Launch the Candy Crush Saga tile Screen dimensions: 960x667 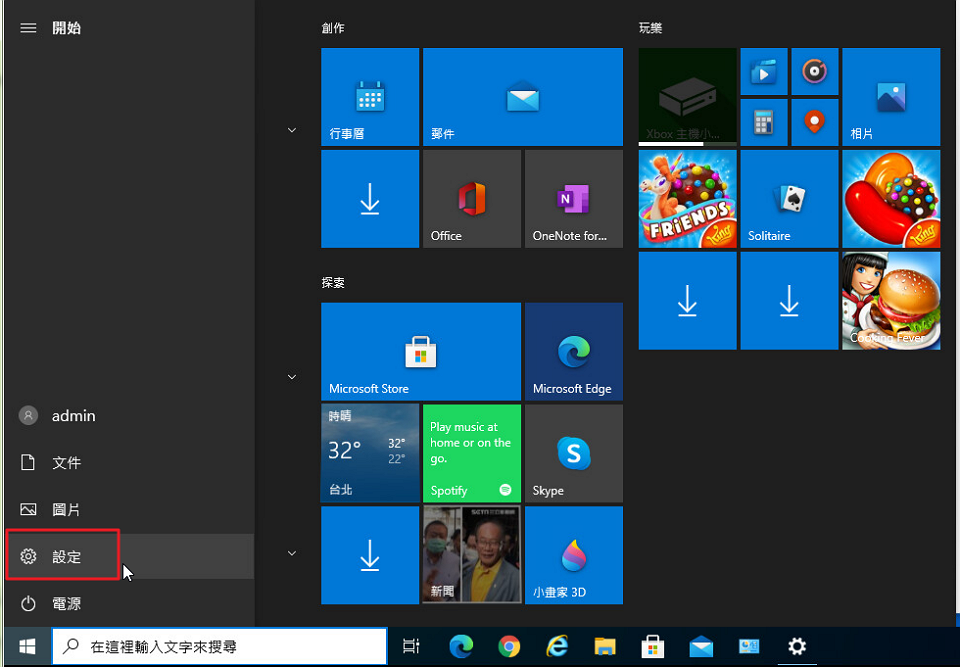click(891, 199)
